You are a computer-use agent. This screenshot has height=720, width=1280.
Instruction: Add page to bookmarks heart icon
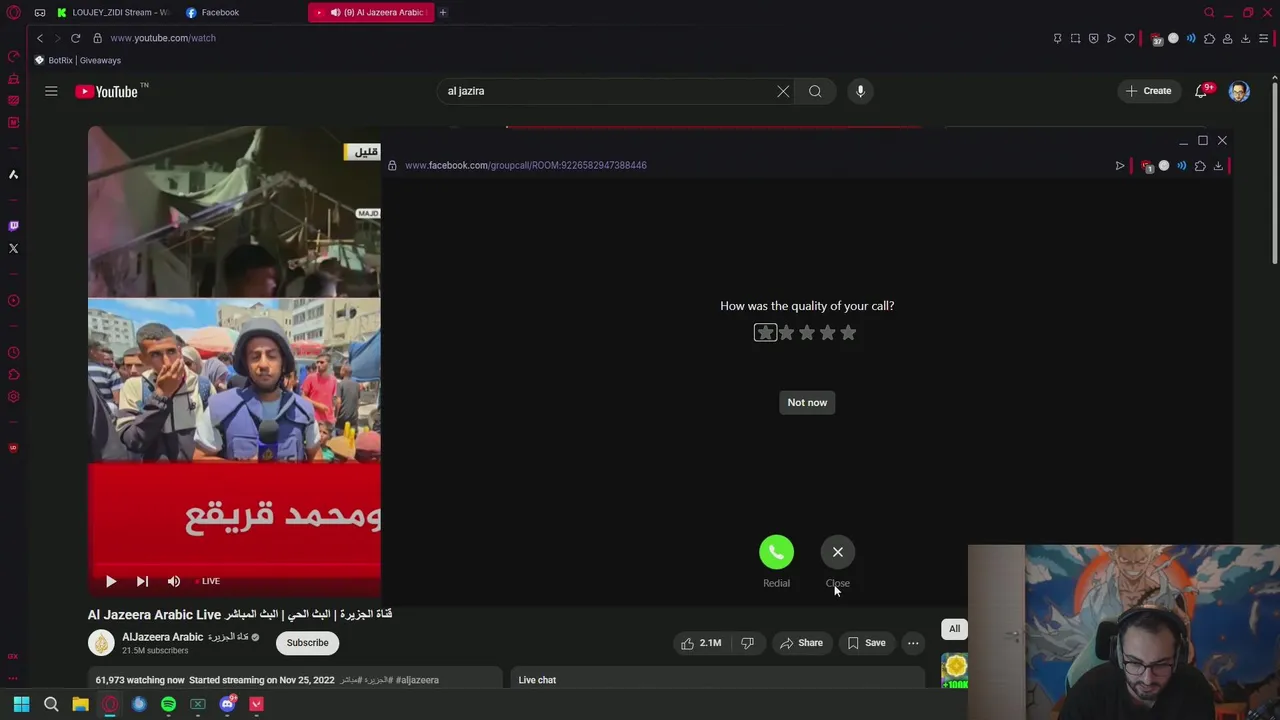(x=1129, y=38)
